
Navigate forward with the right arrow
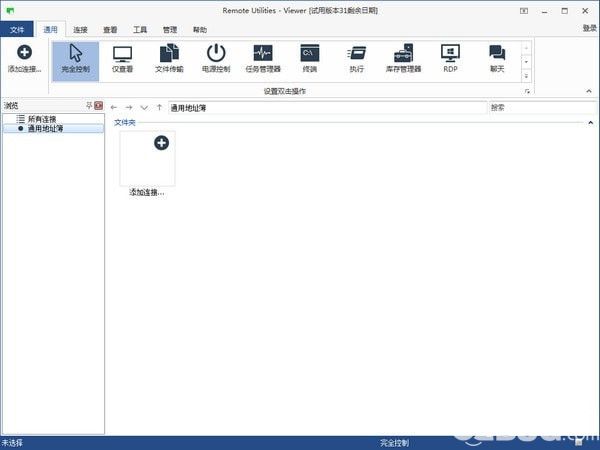click(x=129, y=108)
